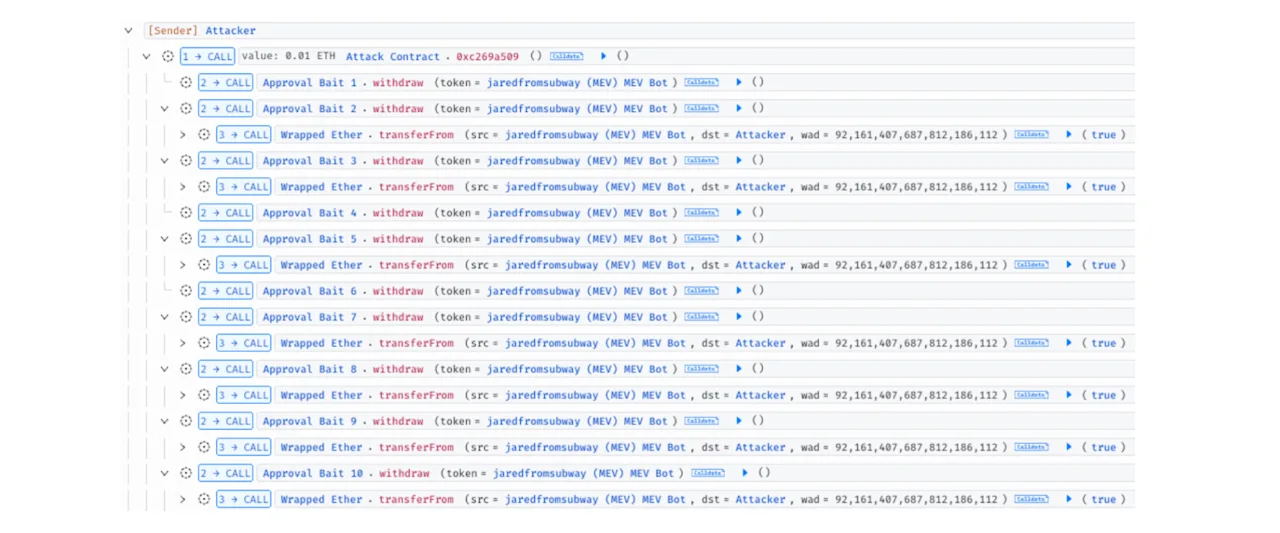The height and width of the screenshot is (533, 1280).
Task: Click the 3 → CALL badge under Approval Bait 7
Action: (x=243, y=343)
